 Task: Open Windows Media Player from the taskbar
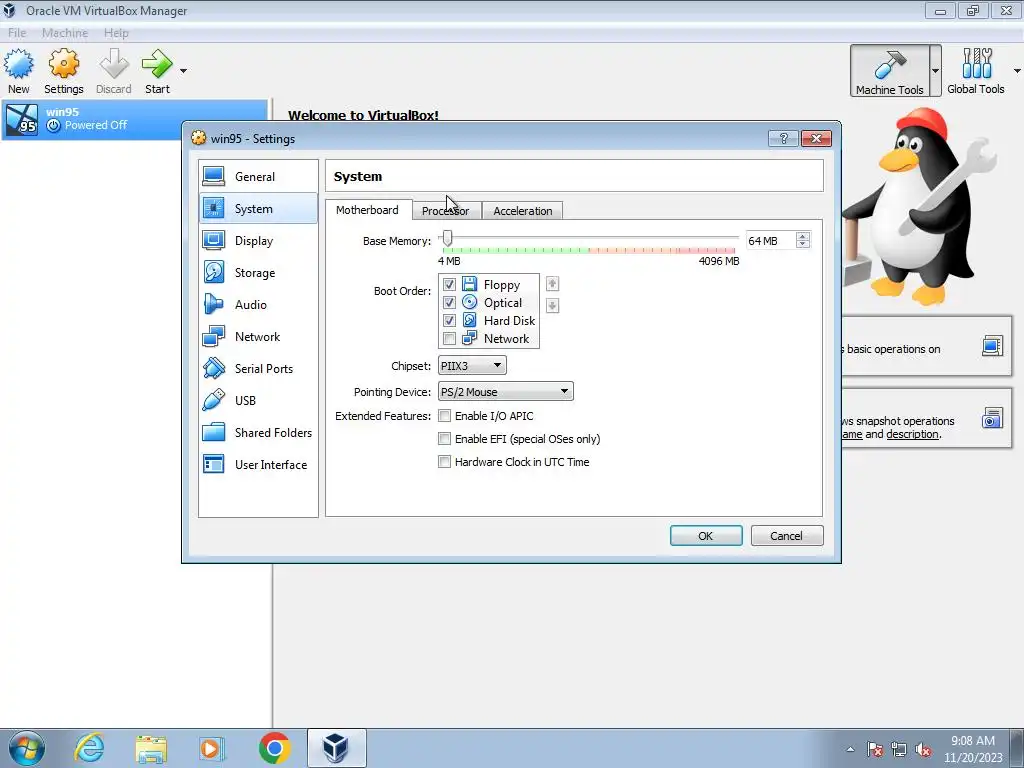[211, 748]
